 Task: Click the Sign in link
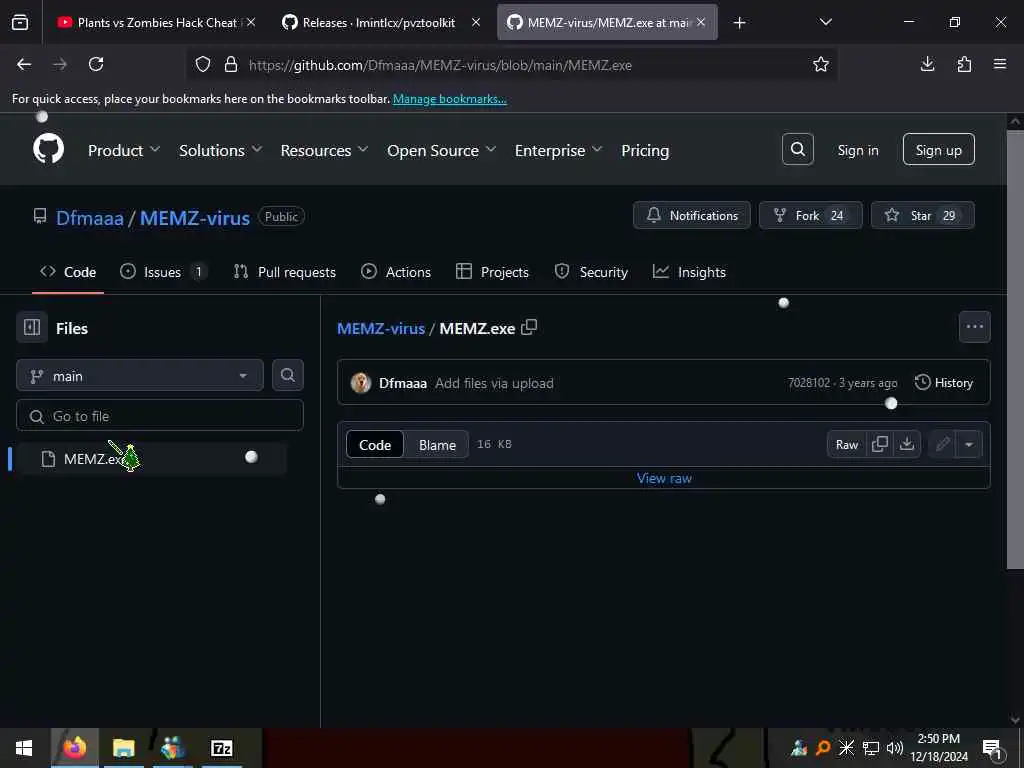point(857,150)
